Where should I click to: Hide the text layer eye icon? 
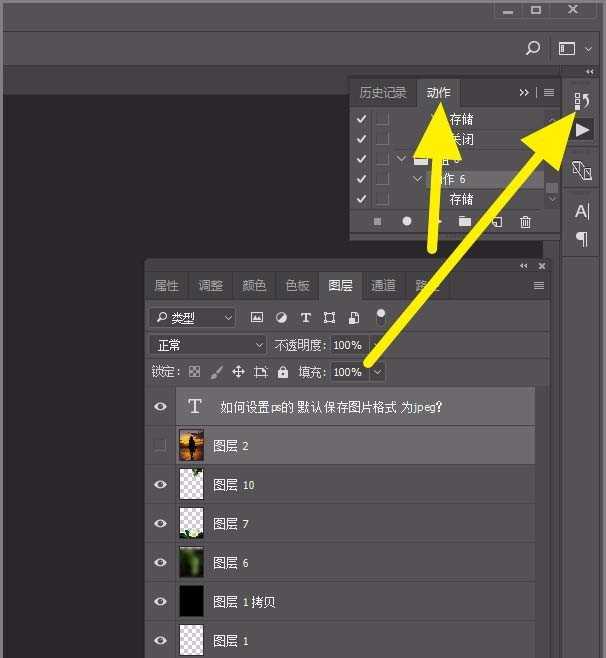(160, 406)
